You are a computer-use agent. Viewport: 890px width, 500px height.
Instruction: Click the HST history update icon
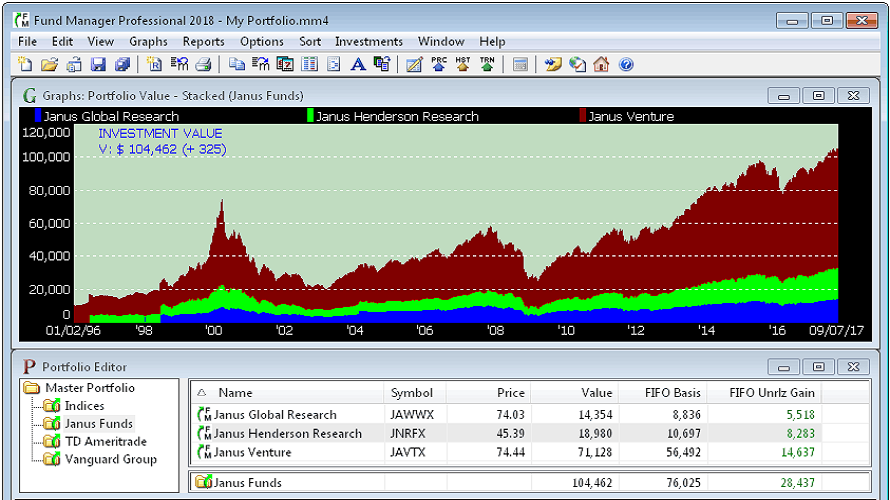(463, 65)
